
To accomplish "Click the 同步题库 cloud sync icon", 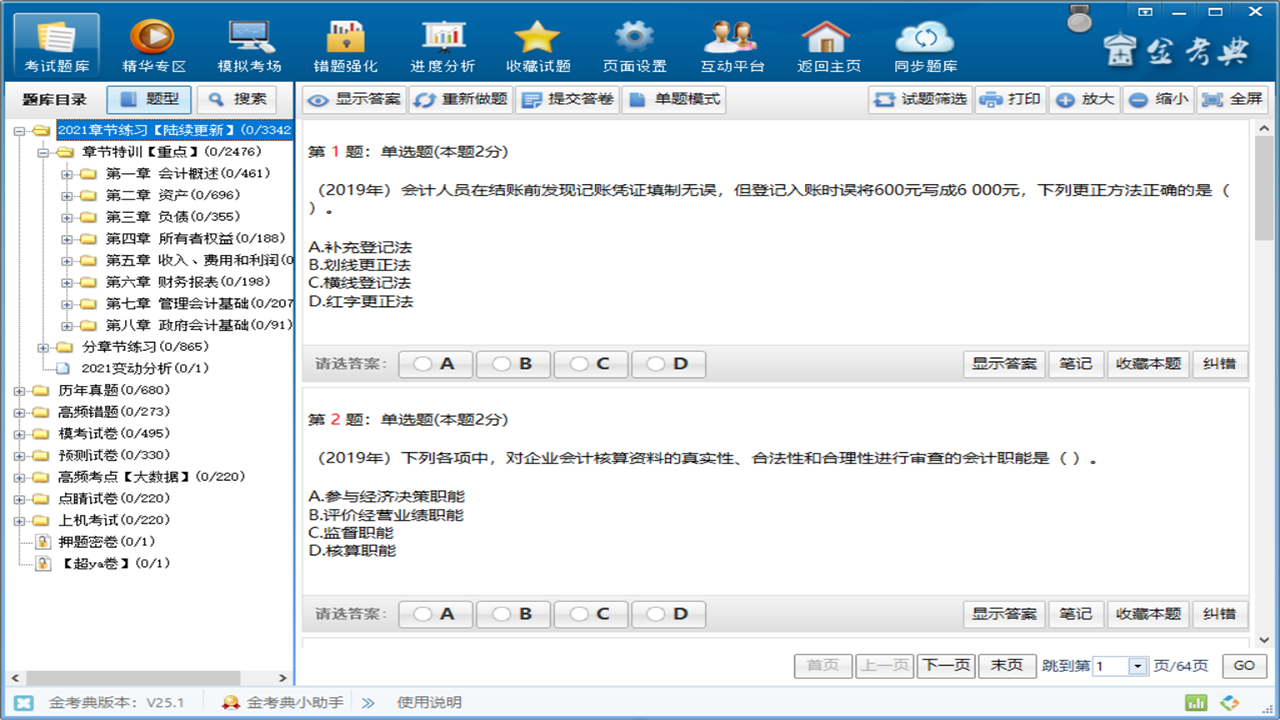I will click(925, 46).
